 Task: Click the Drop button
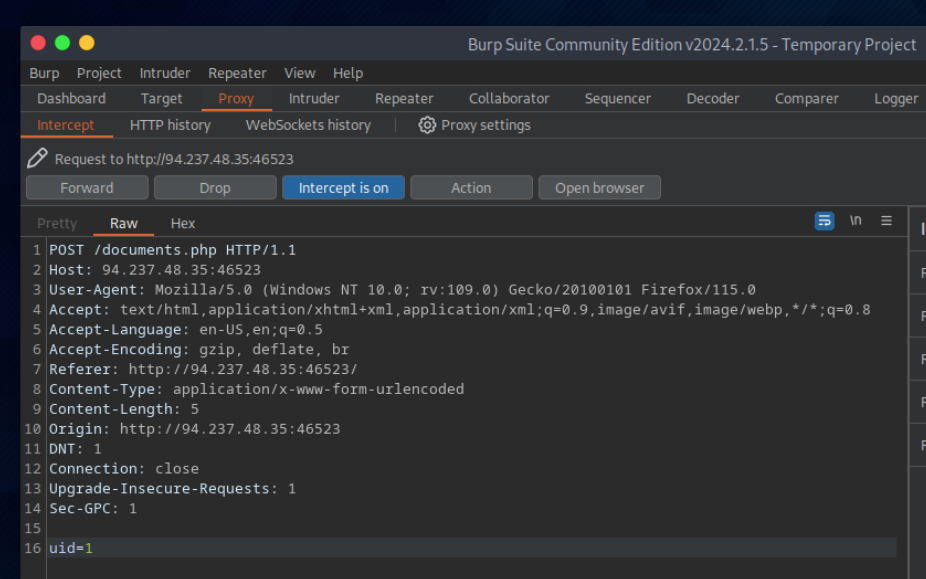pyautogui.click(x=215, y=188)
